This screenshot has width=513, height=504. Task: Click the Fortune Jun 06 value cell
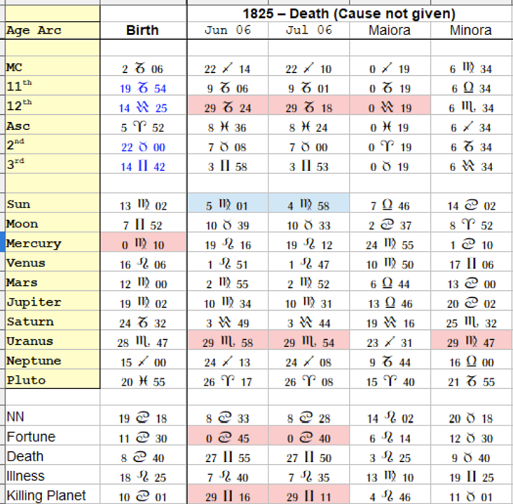coord(228,436)
